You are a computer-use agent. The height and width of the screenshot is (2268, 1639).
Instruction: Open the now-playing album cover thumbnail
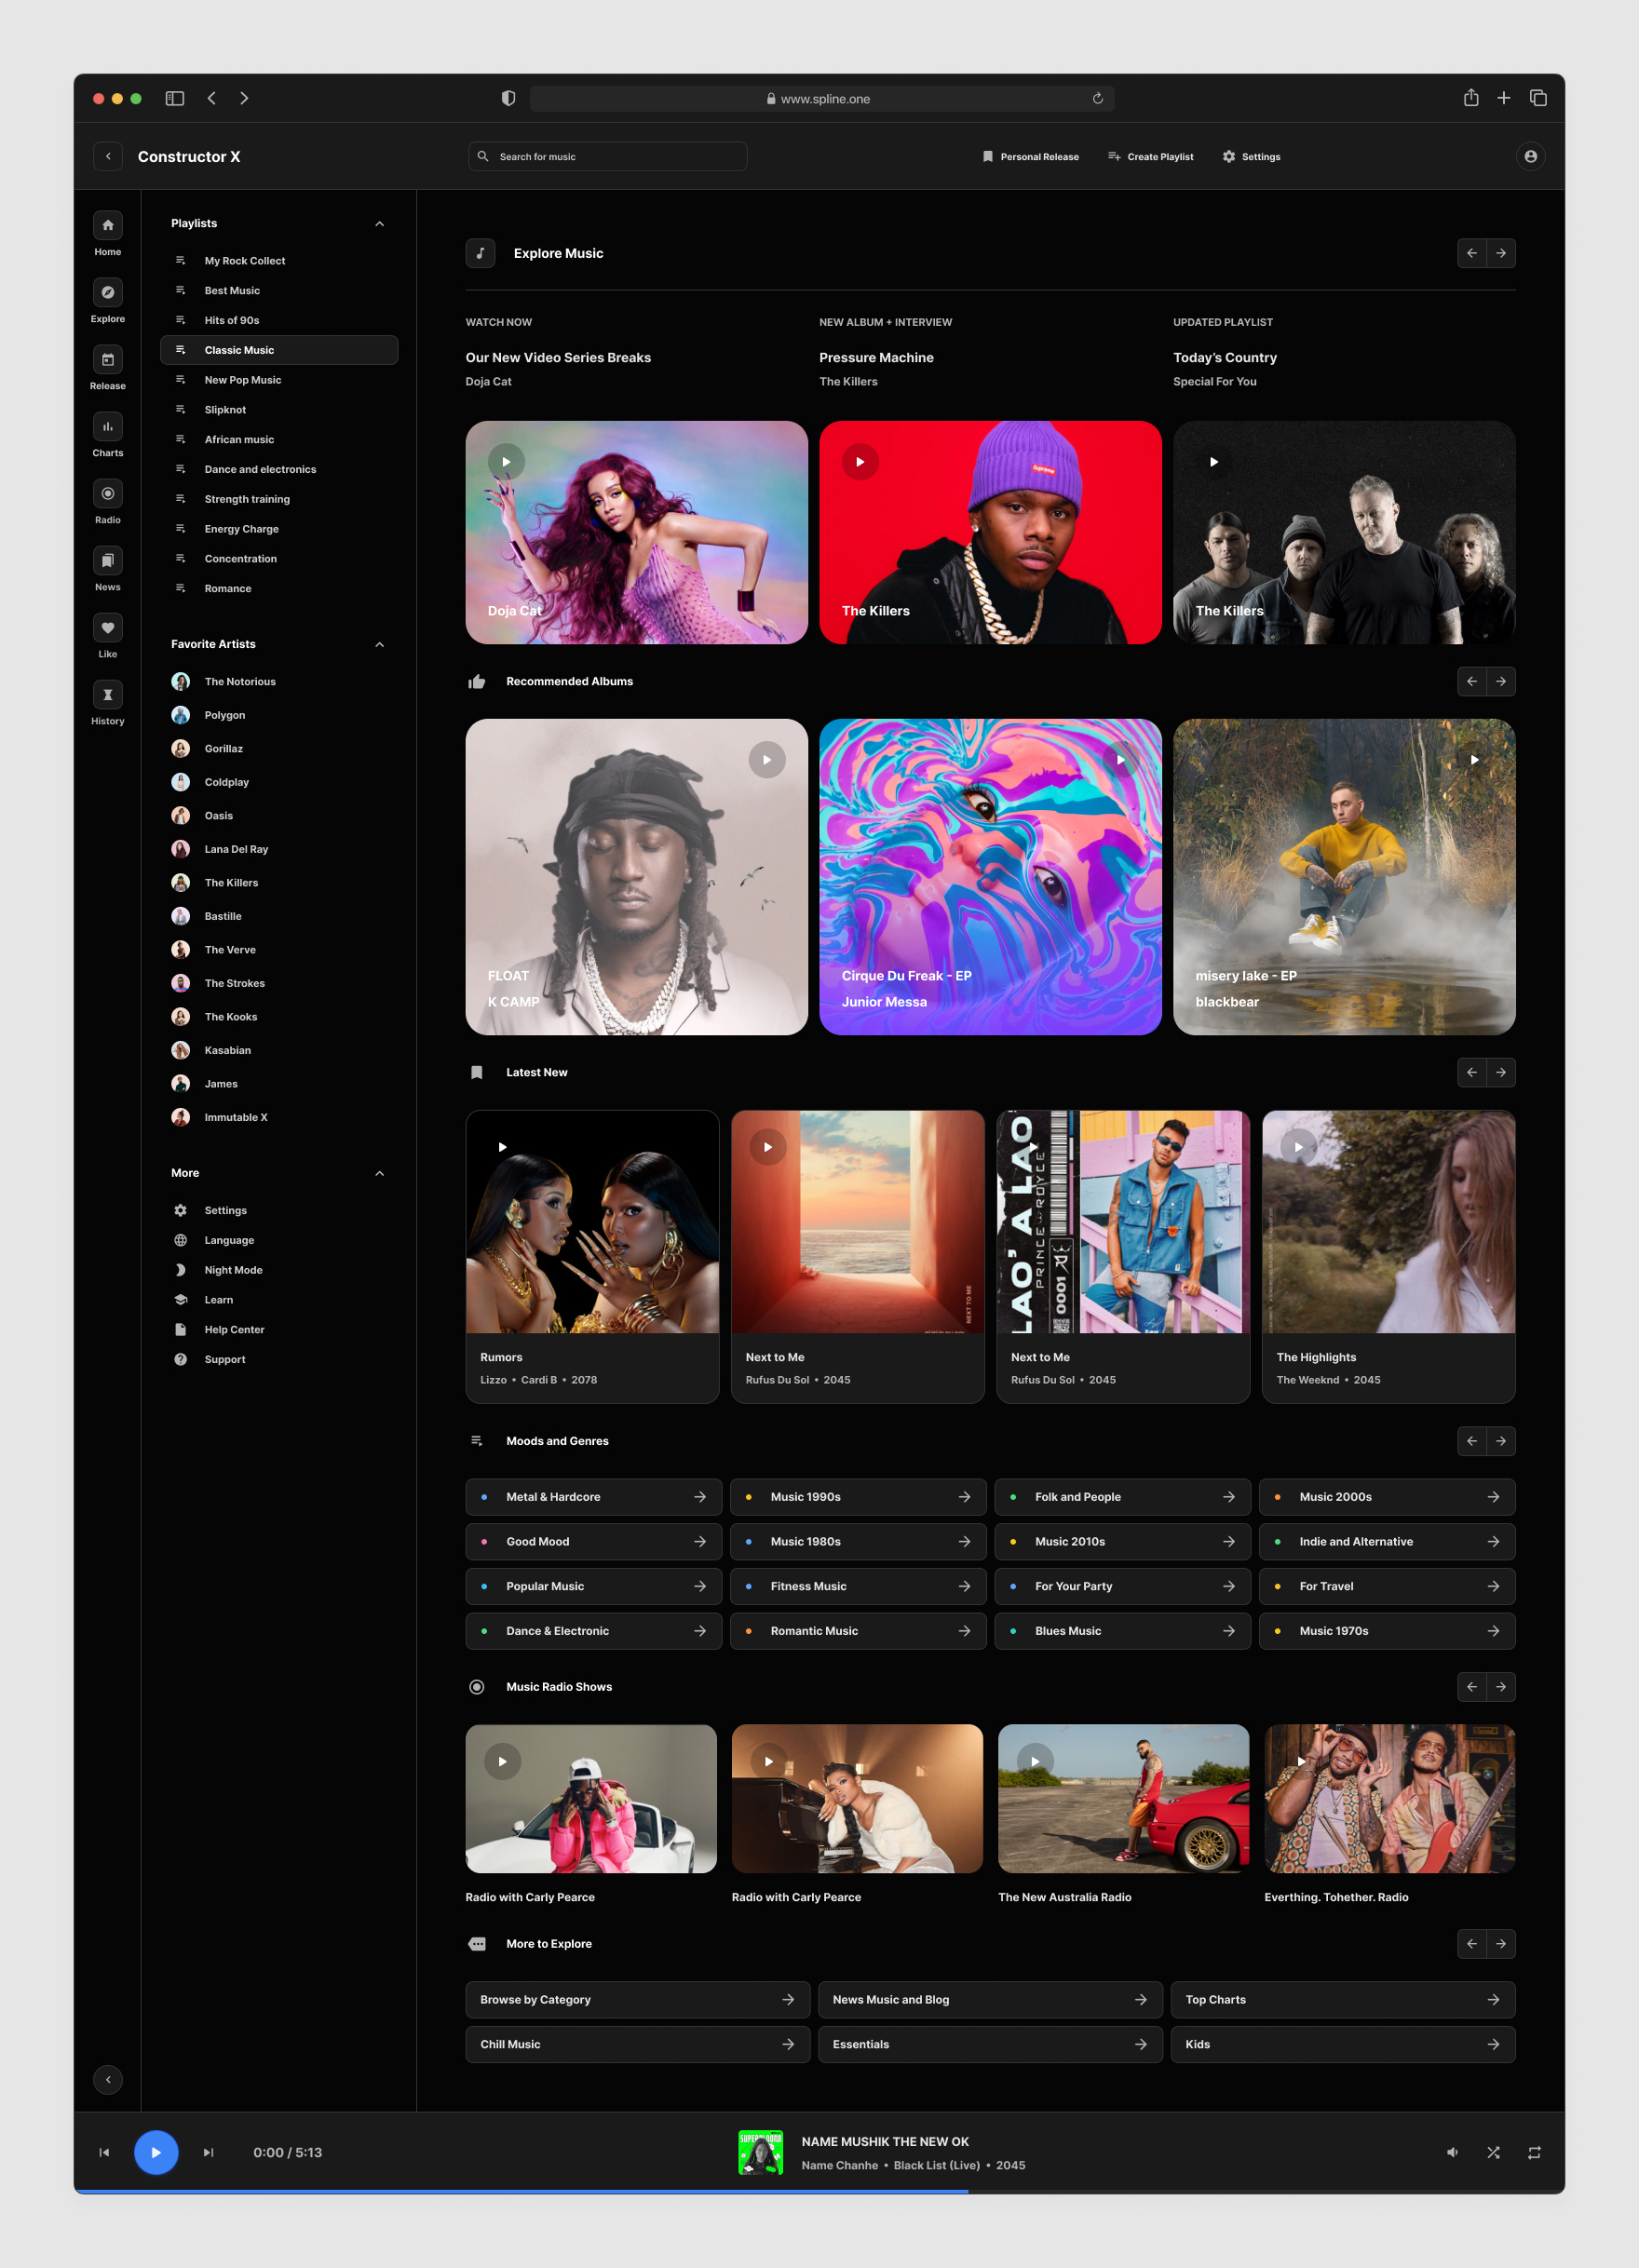coord(760,2152)
